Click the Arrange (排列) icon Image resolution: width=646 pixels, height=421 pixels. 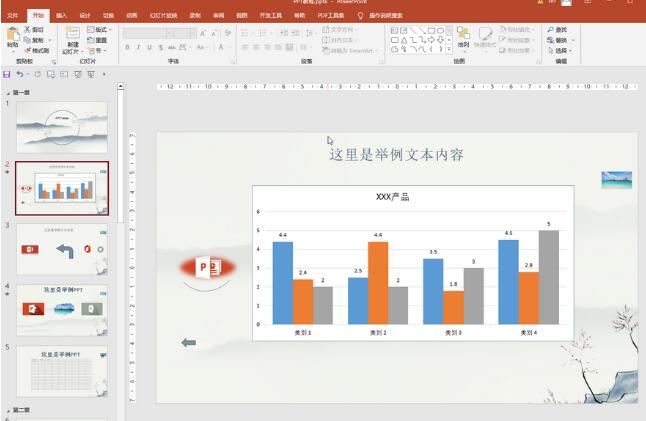[x=463, y=34]
